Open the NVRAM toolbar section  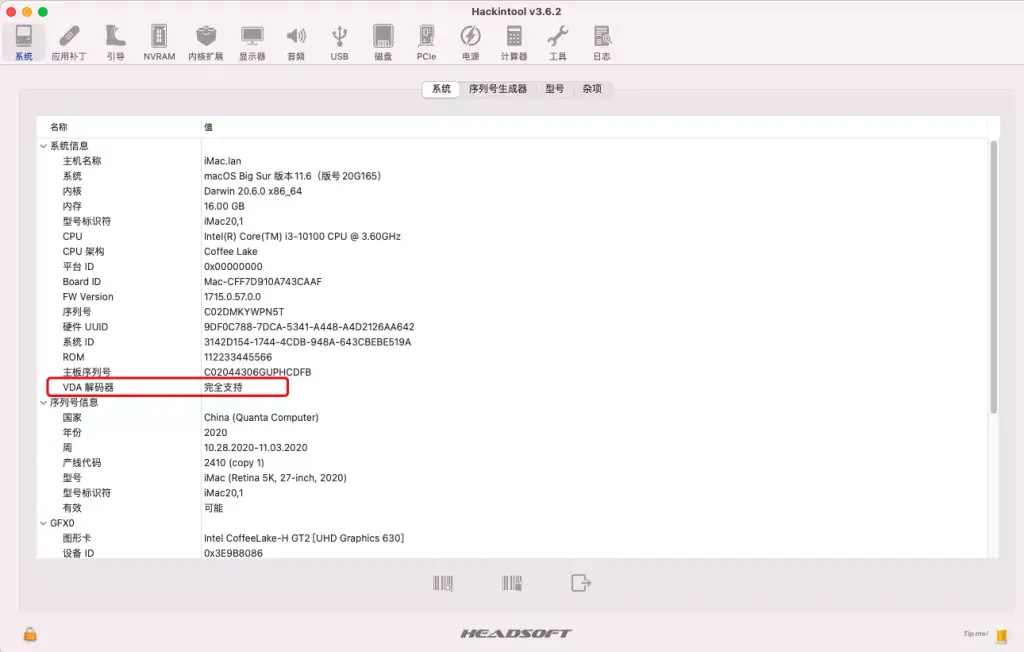[x=159, y=43]
